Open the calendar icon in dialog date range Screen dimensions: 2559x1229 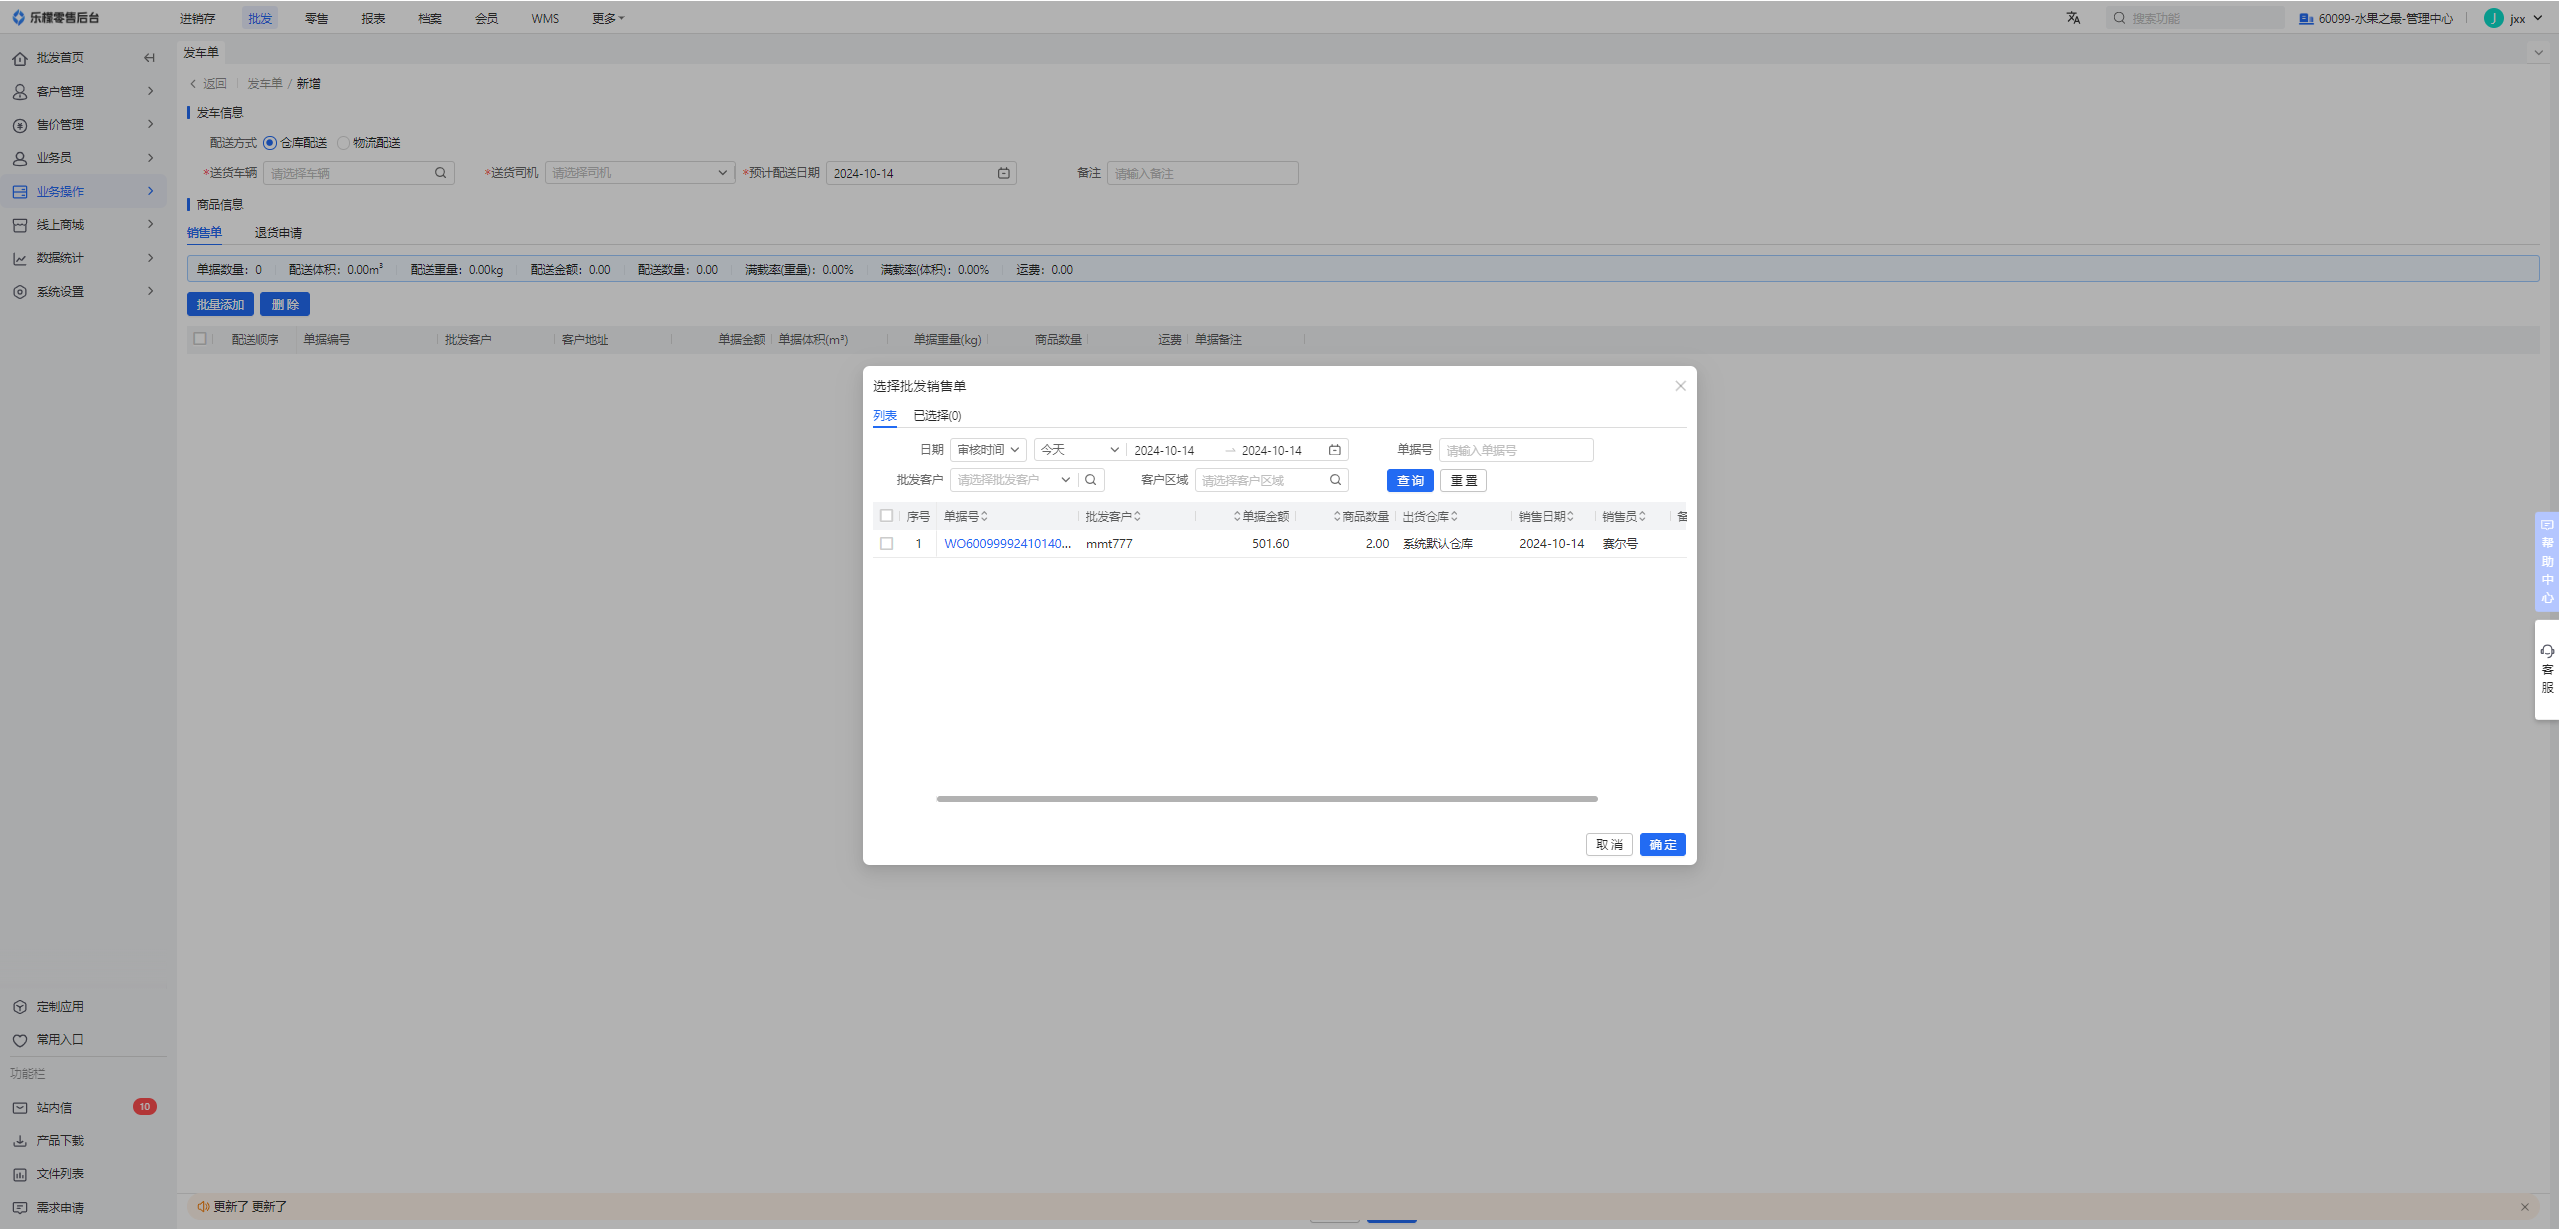[1334, 450]
